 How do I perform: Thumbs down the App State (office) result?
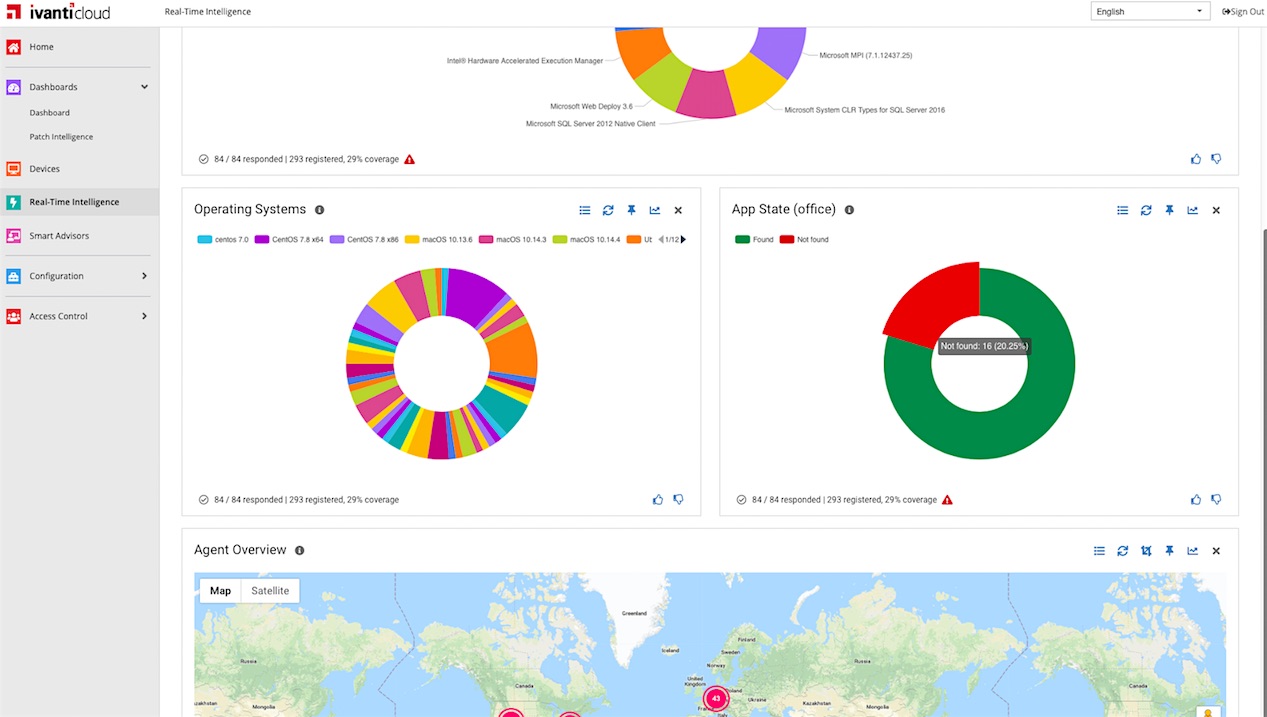coord(1216,499)
